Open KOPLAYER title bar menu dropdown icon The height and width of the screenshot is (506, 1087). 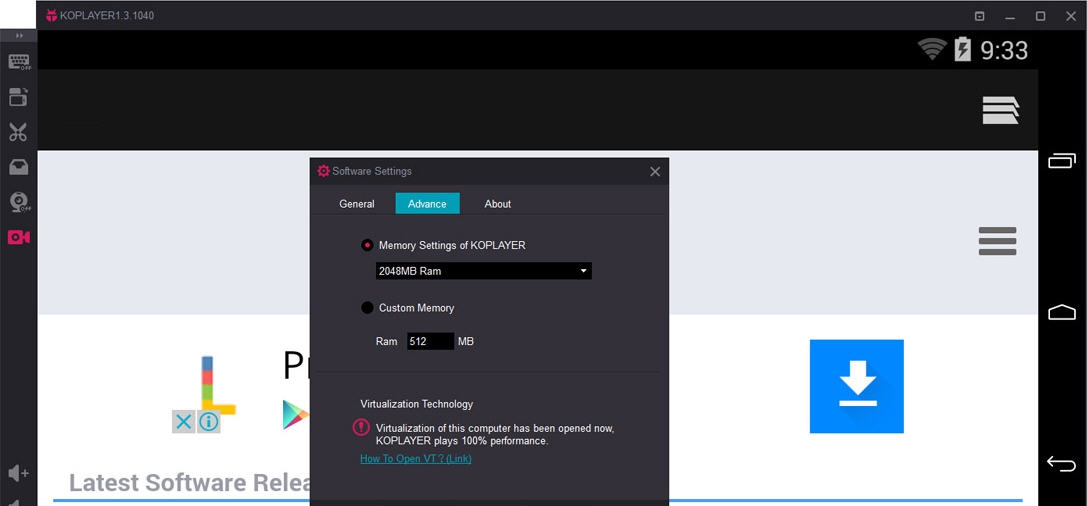pos(980,17)
